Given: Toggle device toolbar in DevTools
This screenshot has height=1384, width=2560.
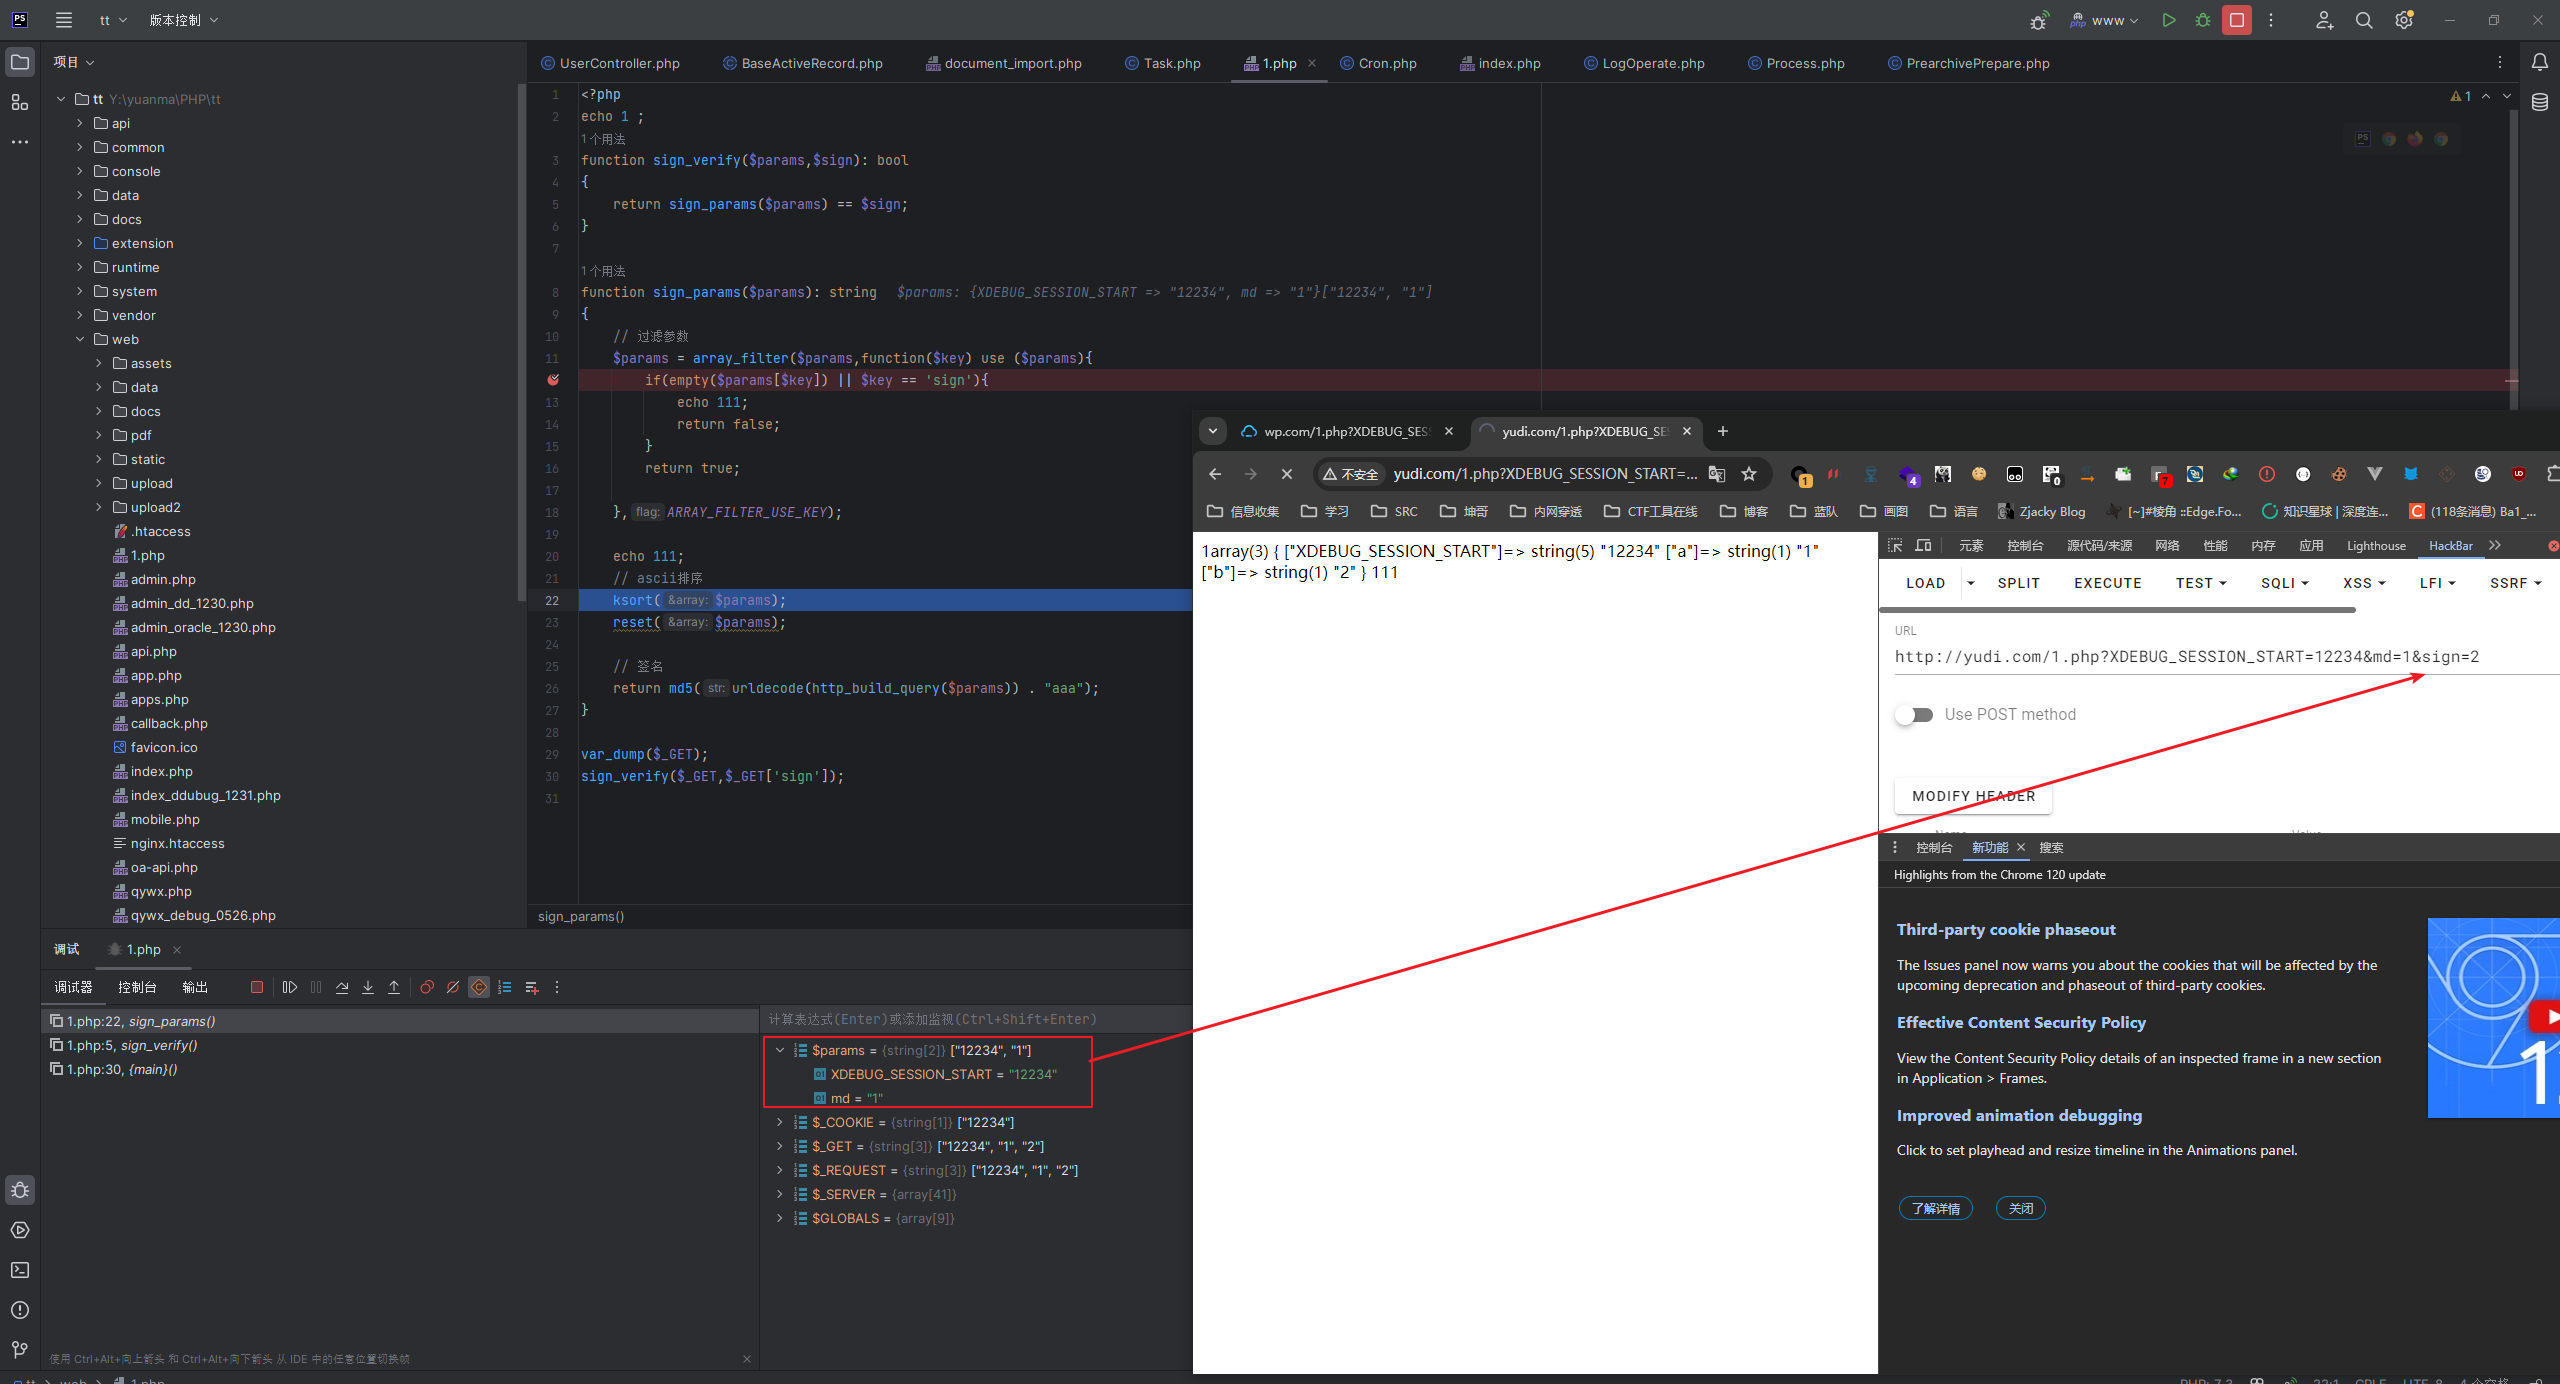Looking at the screenshot, I should 1923,545.
